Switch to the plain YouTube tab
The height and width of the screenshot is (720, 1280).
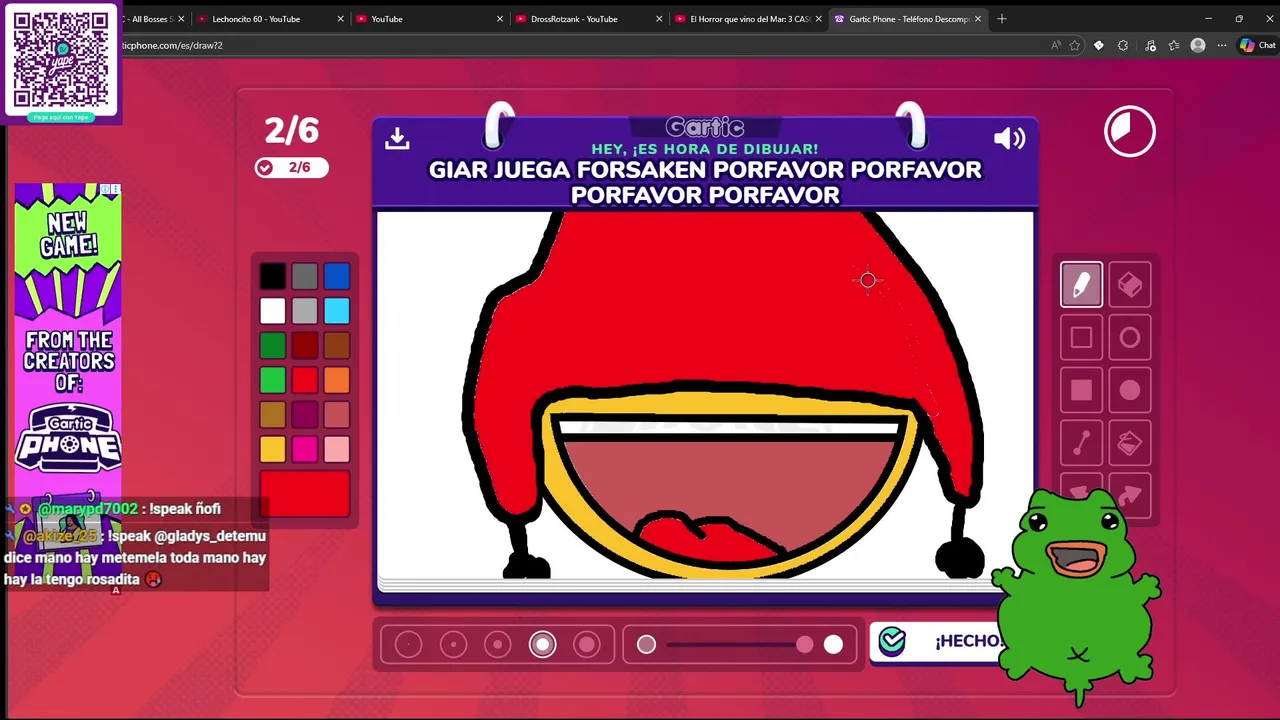point(428,19)
